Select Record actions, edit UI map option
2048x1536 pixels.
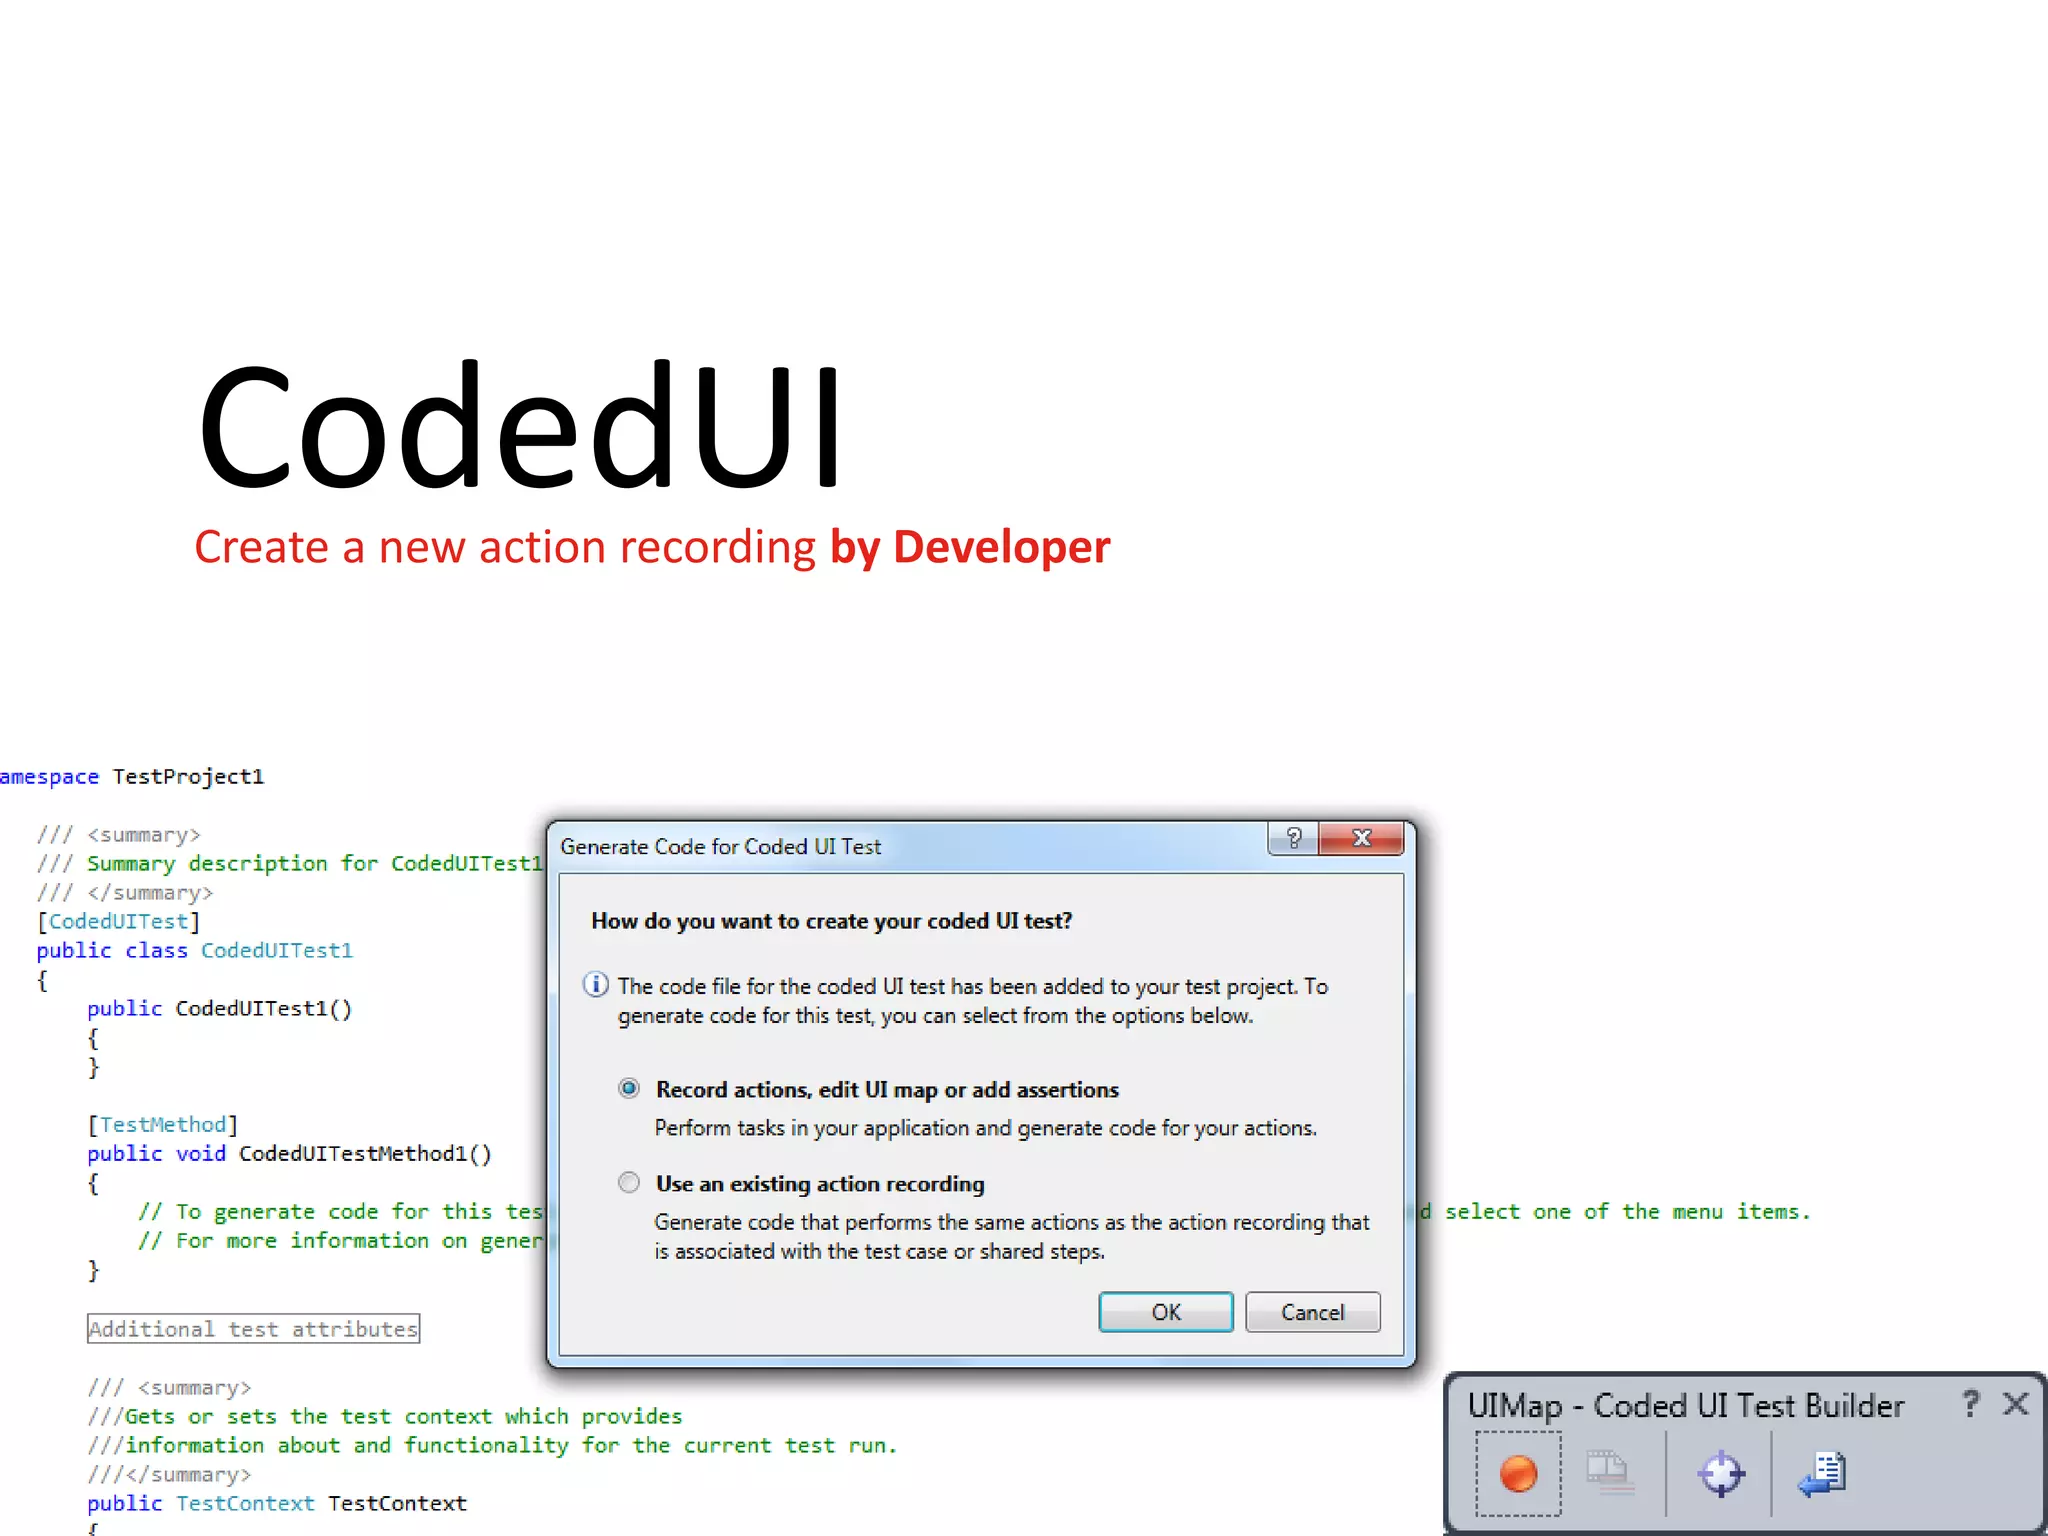629,1088
